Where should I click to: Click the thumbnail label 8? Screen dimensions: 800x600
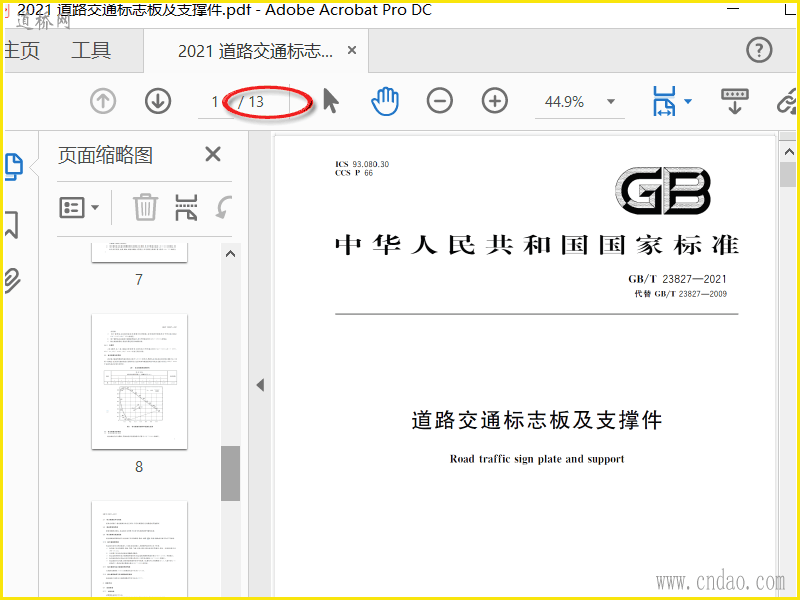(x=139, y=466)
